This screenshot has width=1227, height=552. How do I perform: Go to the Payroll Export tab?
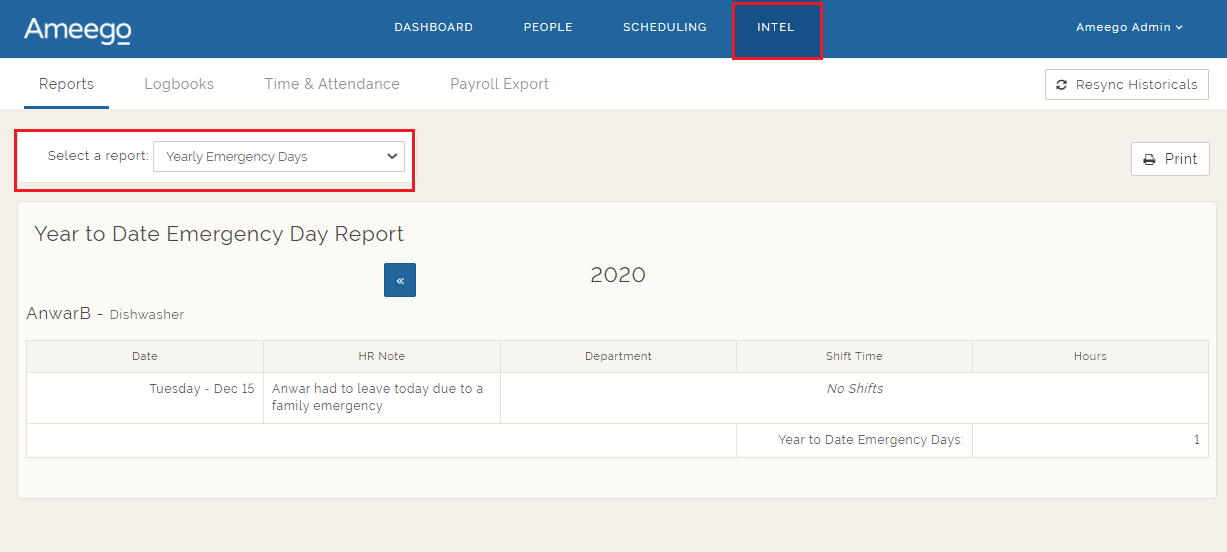click(499, 84)
